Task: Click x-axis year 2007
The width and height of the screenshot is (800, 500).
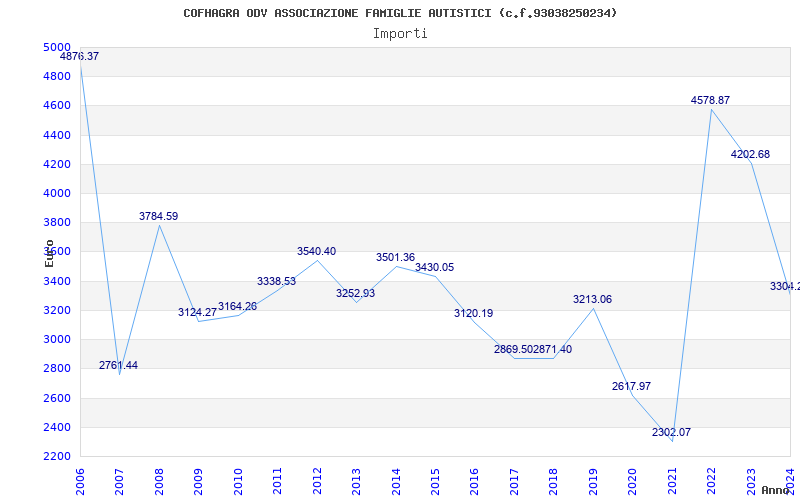Action: pos(119,481)
